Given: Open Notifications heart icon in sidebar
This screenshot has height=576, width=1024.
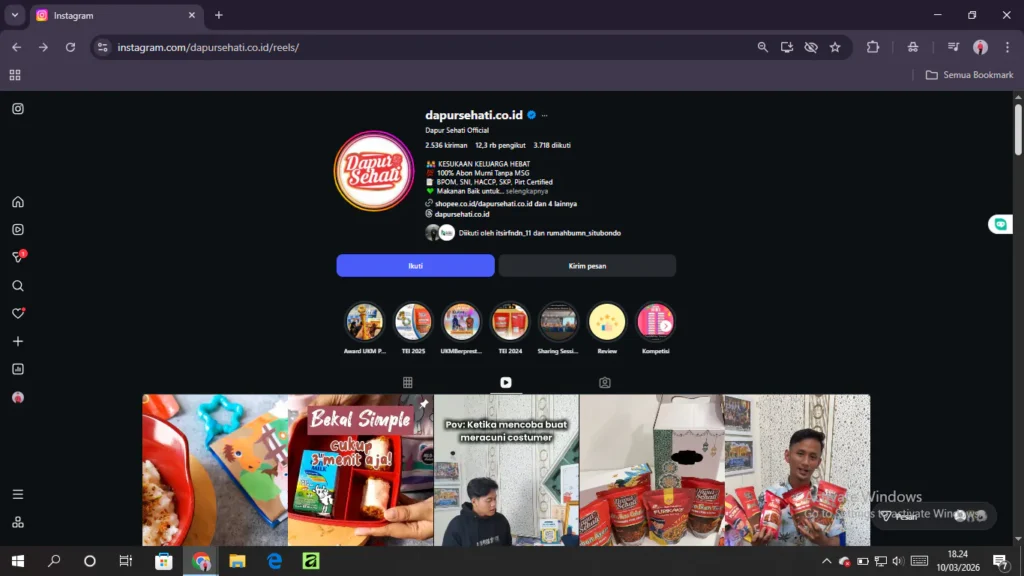Looking at the screenshot, I should click(x=18, y=313).
